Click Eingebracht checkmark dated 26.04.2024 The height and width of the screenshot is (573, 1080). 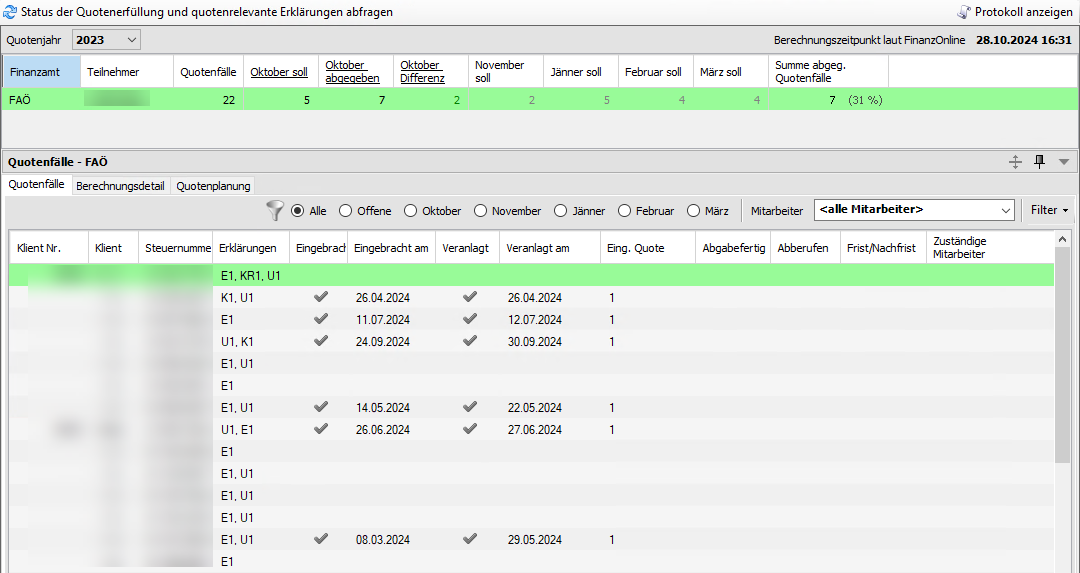pyautogui.click(x=320, y=297)
